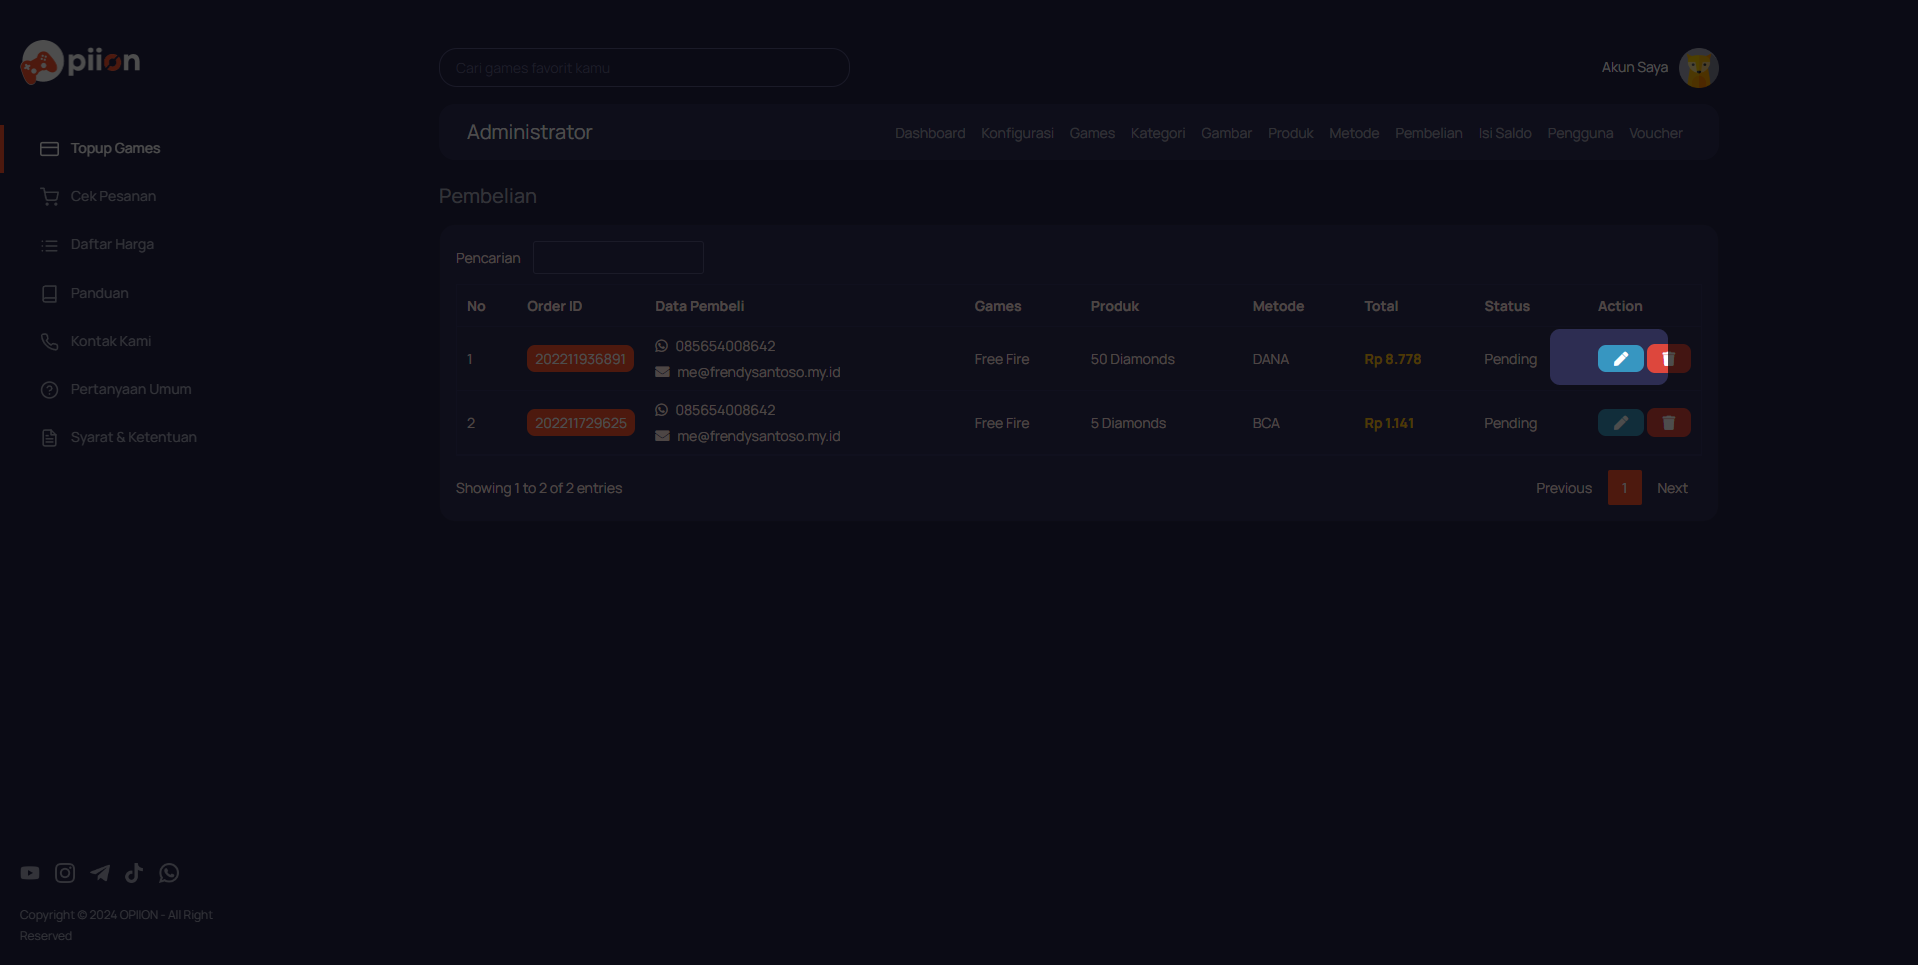Select page 1 in pagination
Viewport: 1918px width, 965px height.
[x=1624, y=488]
